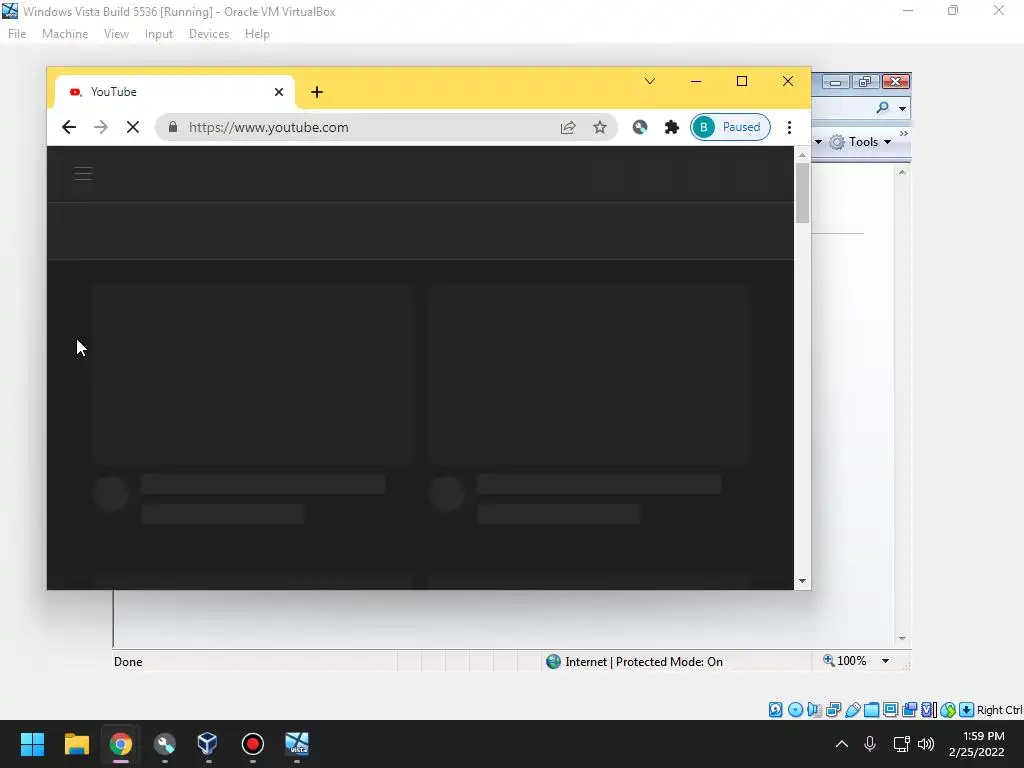Image resolution: width=1024 pixels, height=768 pixels.
Task: Click the Internet Explorer search magnifier icon
Action: click(x=883, y=108)
